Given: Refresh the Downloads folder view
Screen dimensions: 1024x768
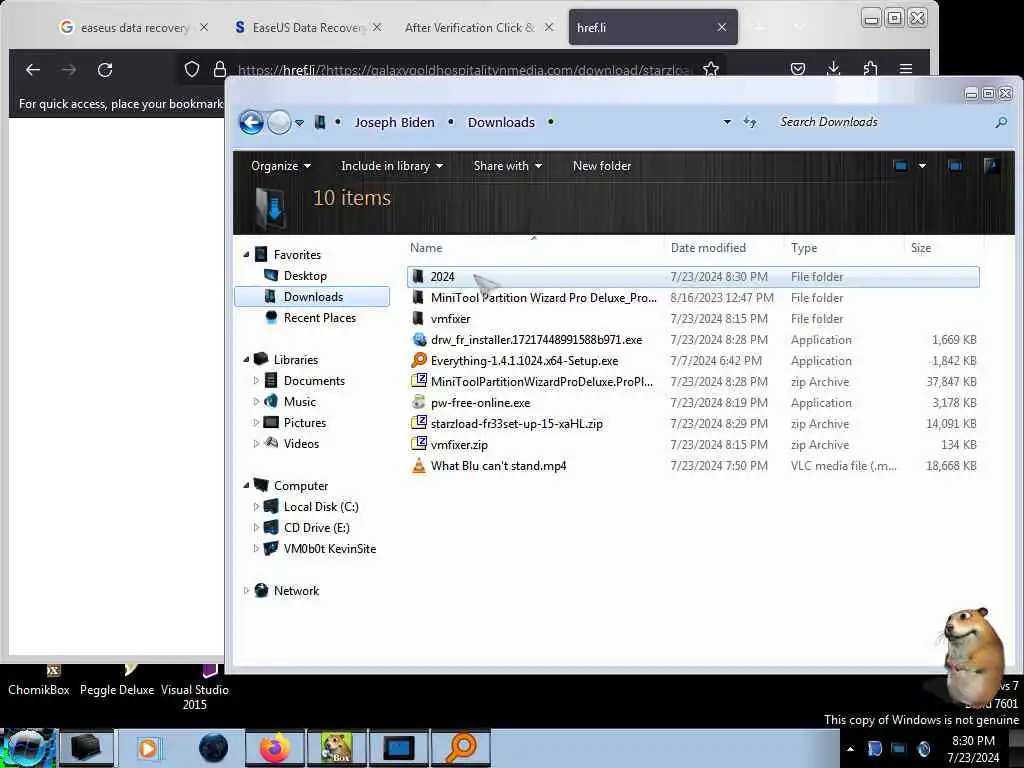Looking at the screenshot, I should point(750,122).
